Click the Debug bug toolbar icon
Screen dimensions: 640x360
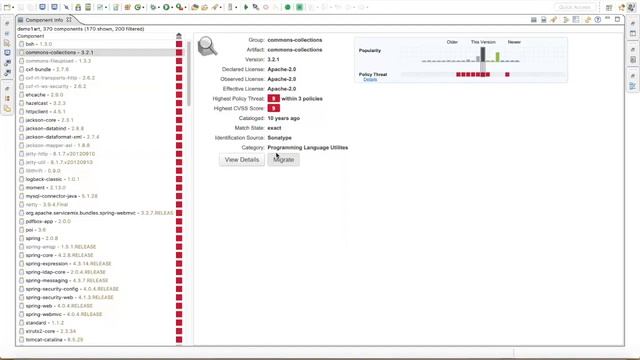click(x=153, y=7)
